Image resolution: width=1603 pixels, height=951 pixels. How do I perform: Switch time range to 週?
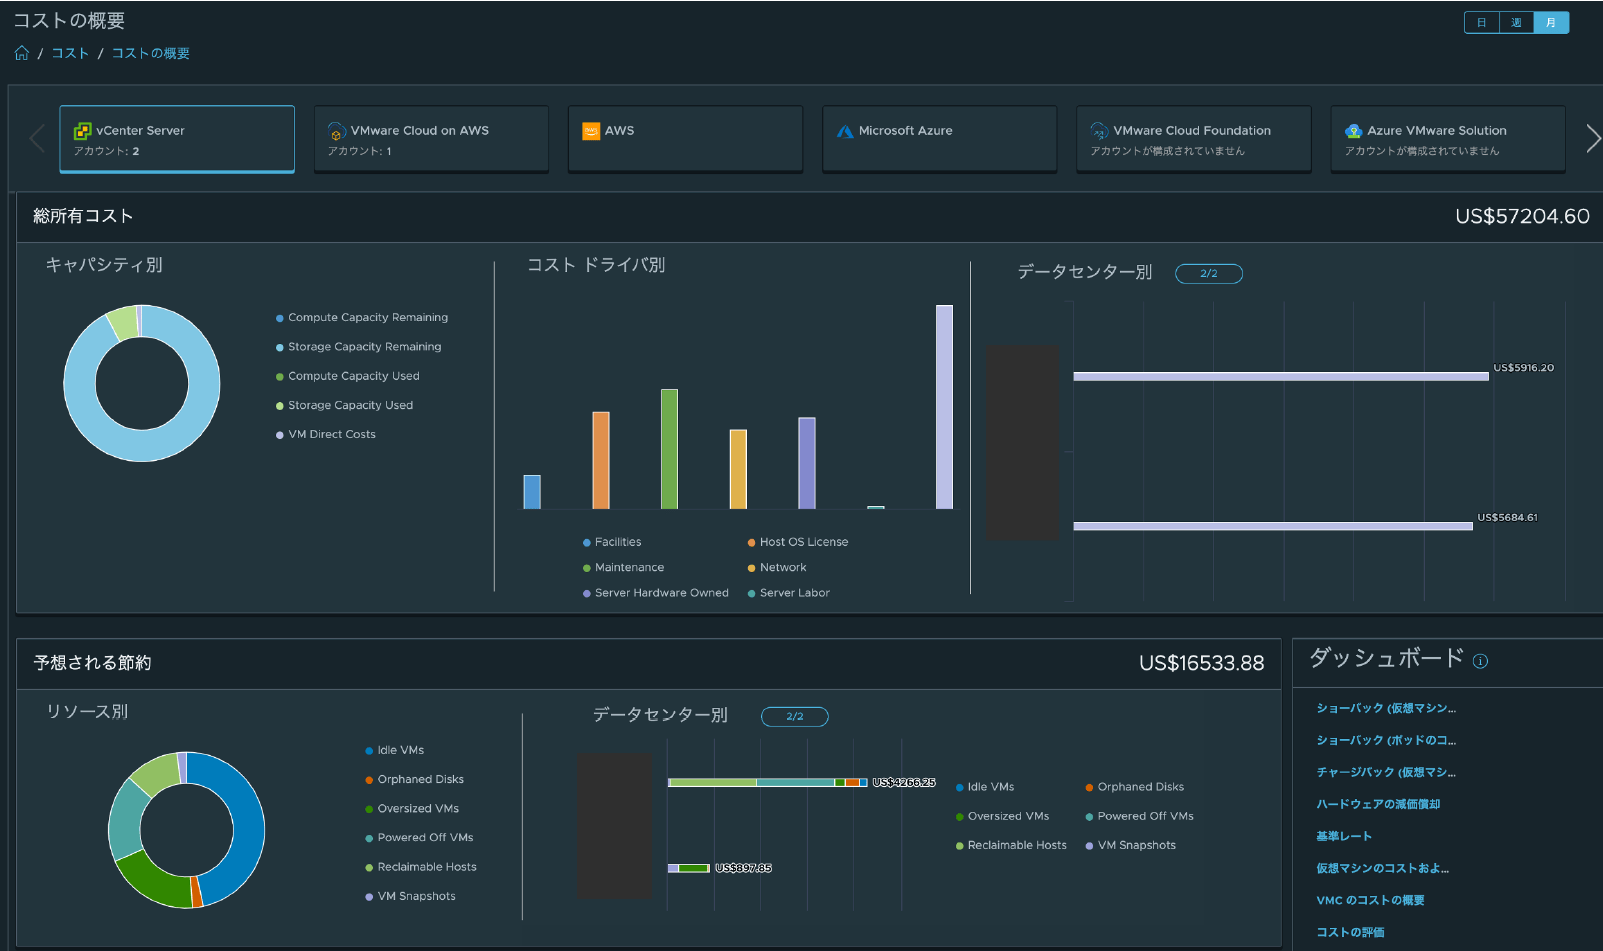click(1516, 22)
